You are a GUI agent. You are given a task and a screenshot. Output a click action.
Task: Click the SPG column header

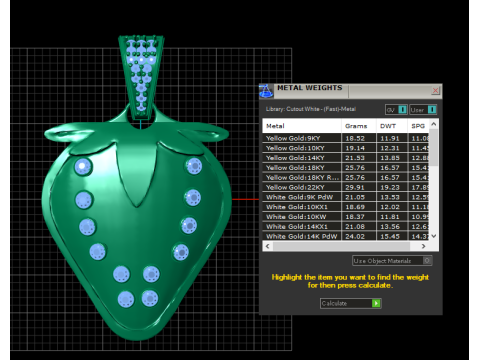pyautogui.click(x=418, y=126)
